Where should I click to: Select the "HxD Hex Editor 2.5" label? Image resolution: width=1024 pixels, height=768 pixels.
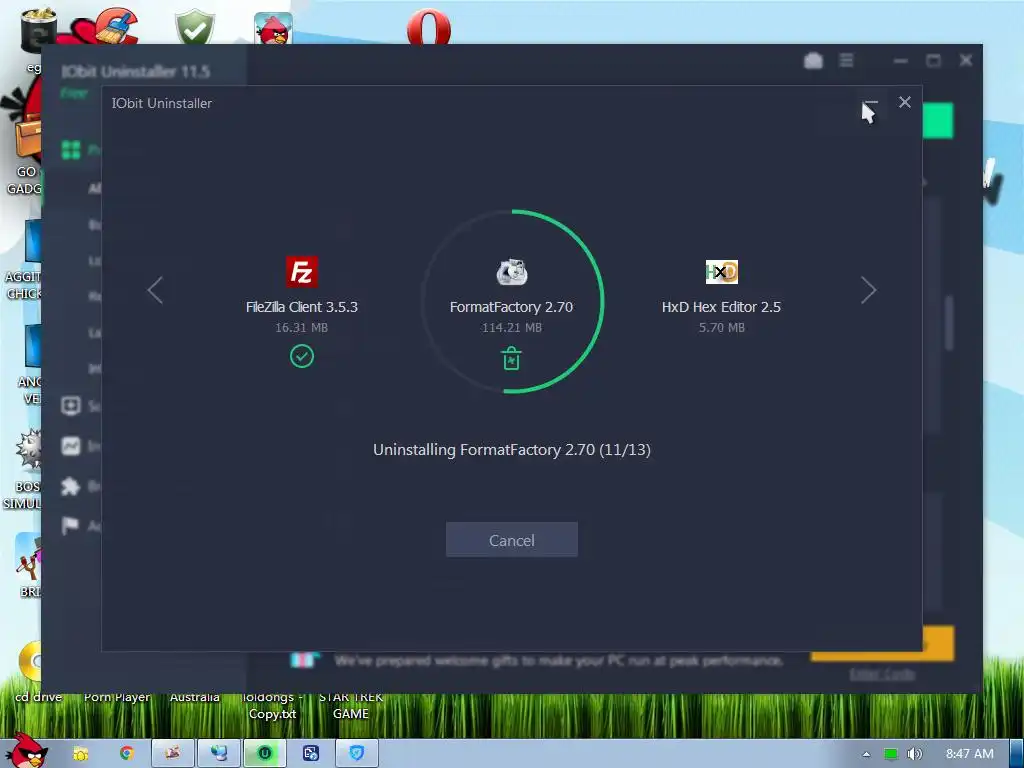[721, 307]
